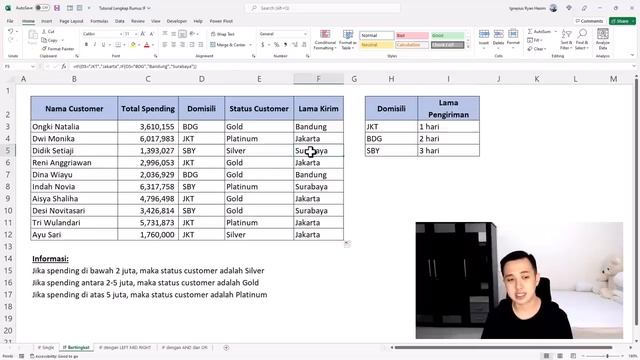Switch to Page Layout view icon
This screenshot has width=640, height=360.
click(560, 356)
